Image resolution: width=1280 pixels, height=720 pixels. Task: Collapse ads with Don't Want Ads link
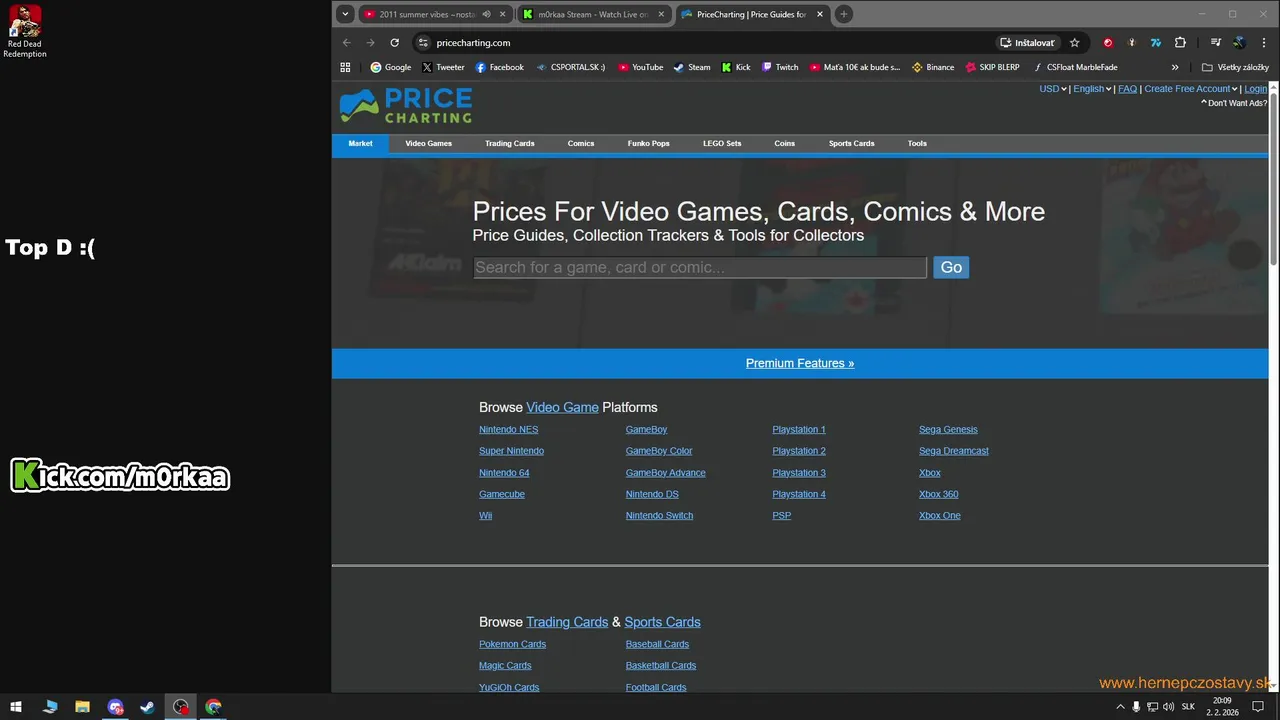1234,103
